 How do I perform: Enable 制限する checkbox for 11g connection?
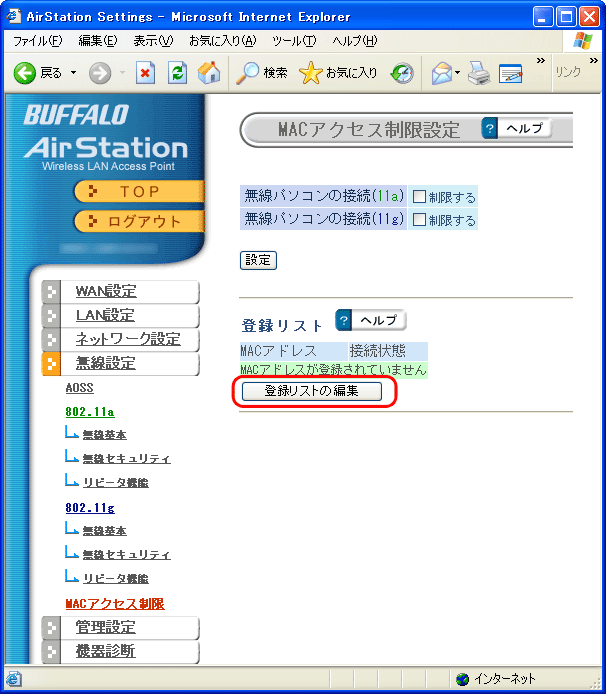click(x=420, y=220)
